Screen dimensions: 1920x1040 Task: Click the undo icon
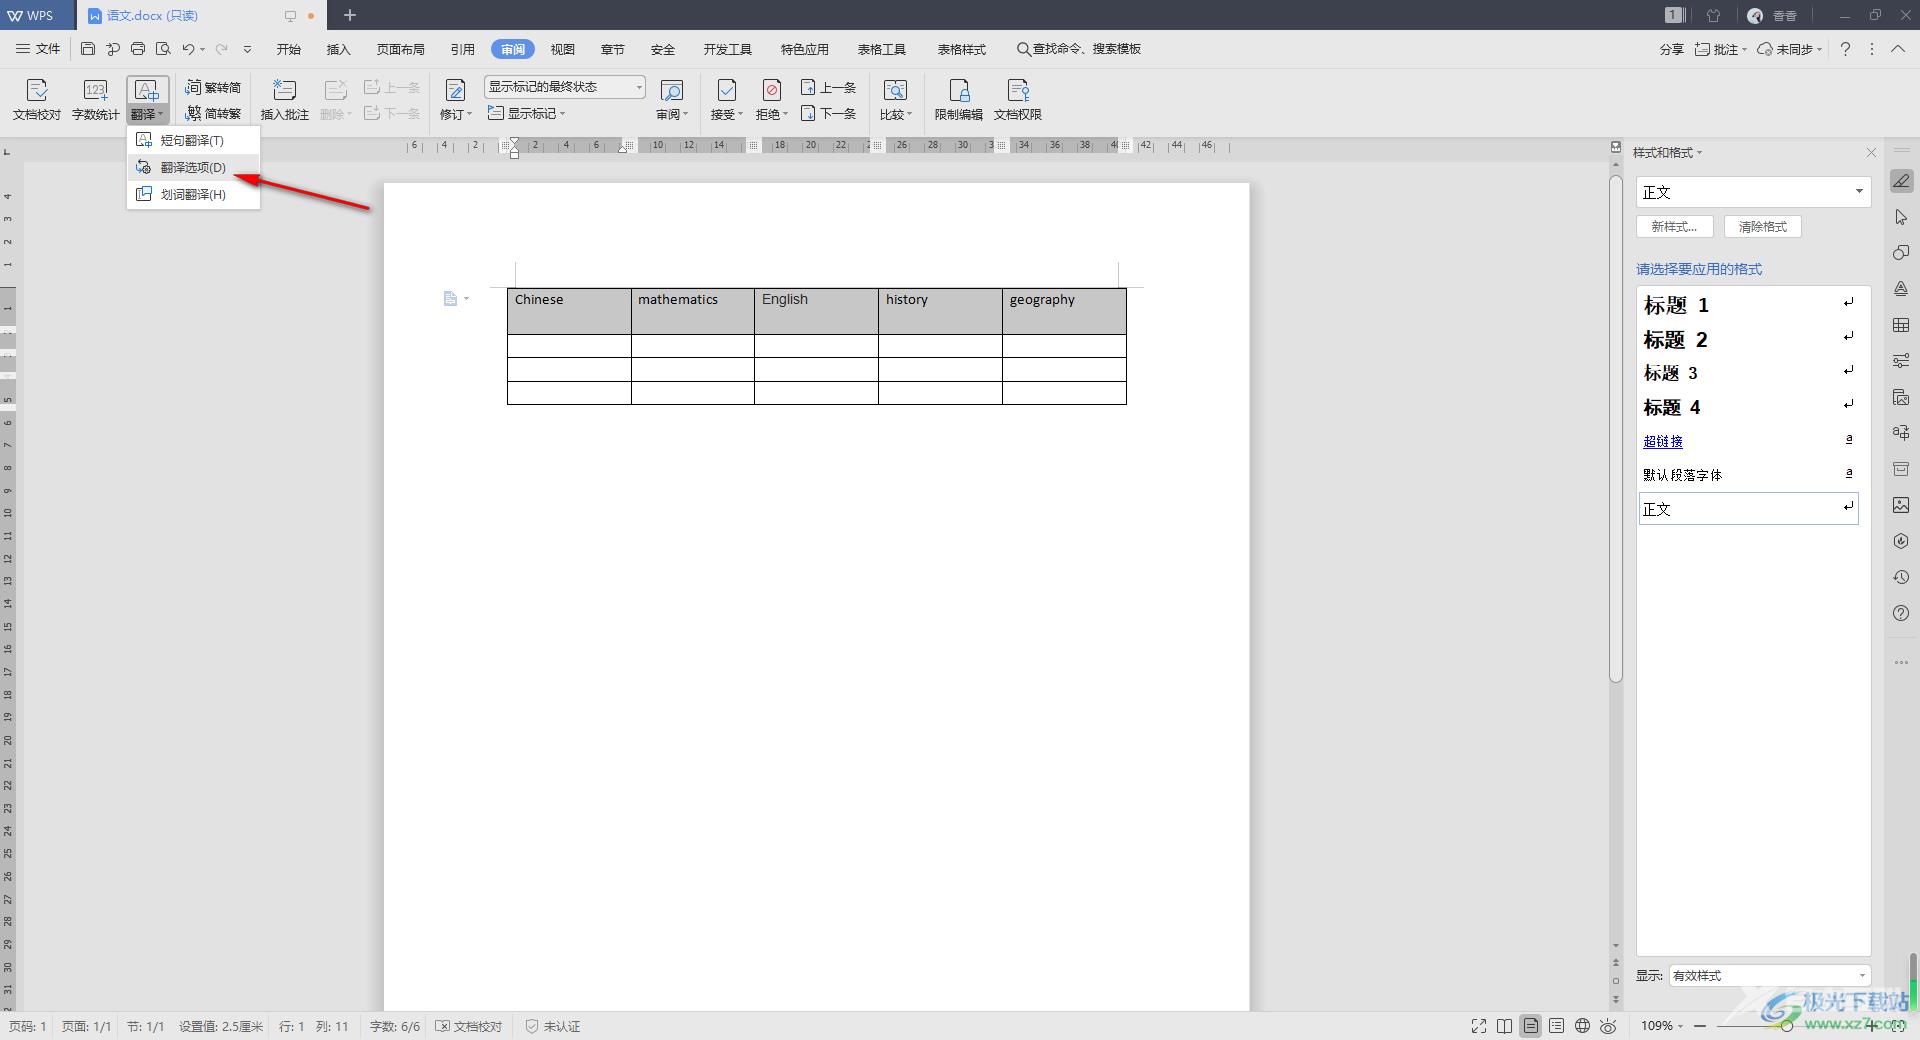[x=188, y=49]
